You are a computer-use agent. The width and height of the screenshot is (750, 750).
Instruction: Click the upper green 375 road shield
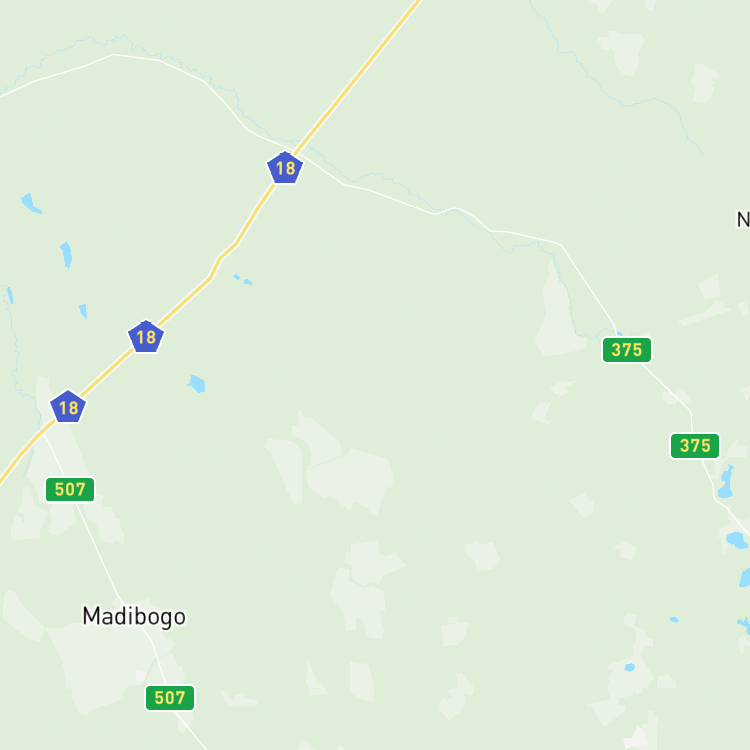627,350
